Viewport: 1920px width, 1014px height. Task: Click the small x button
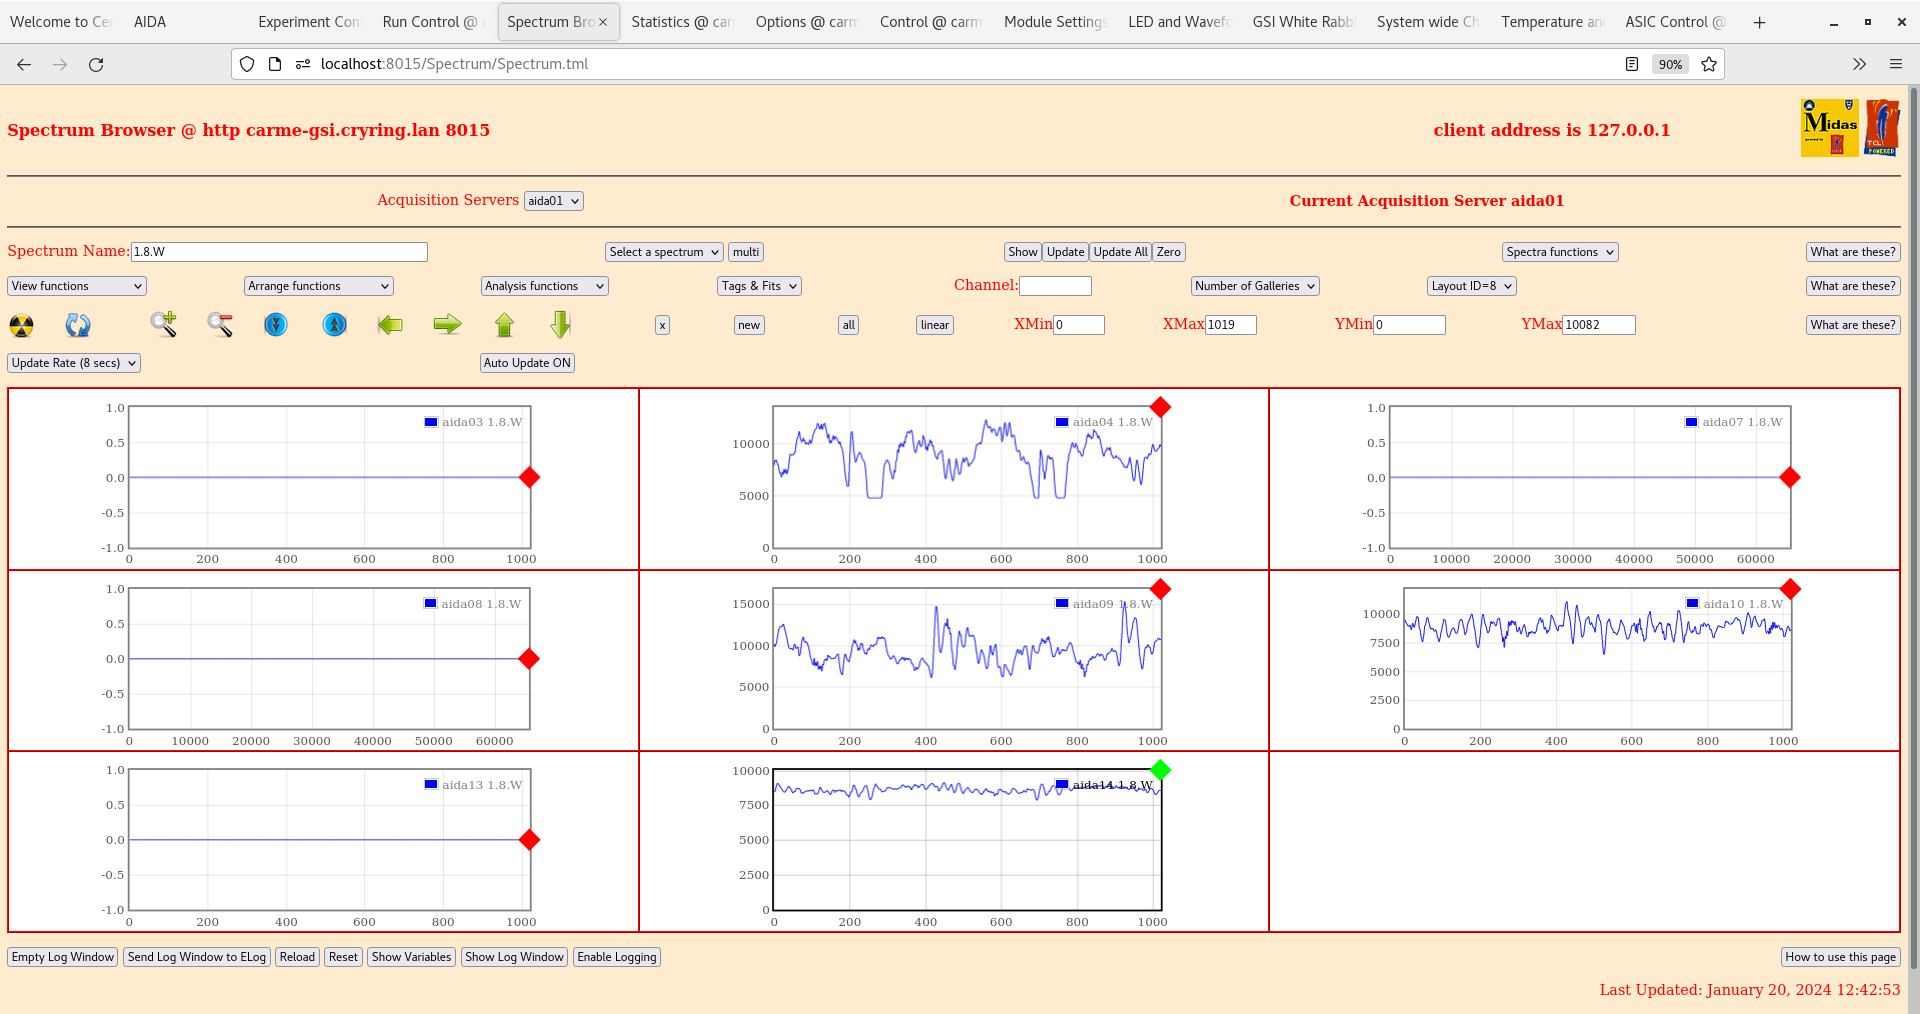[662, 325]
